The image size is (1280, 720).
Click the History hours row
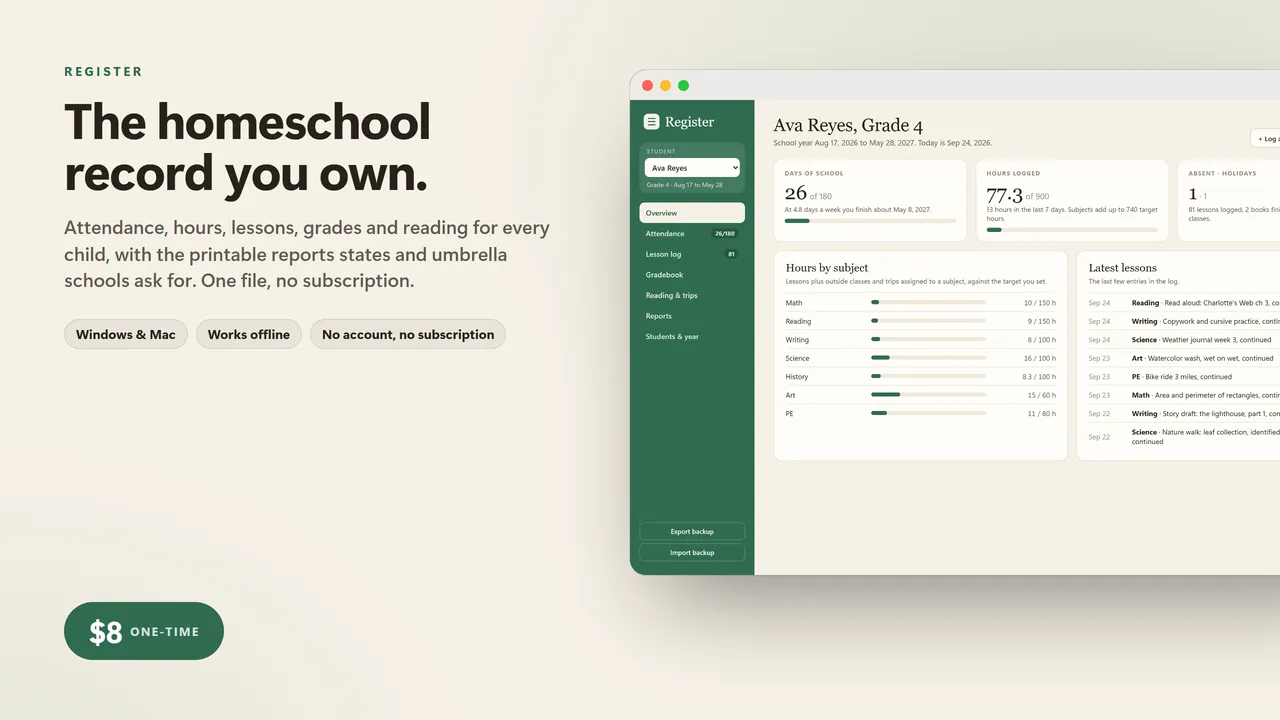tap(921, 377)
